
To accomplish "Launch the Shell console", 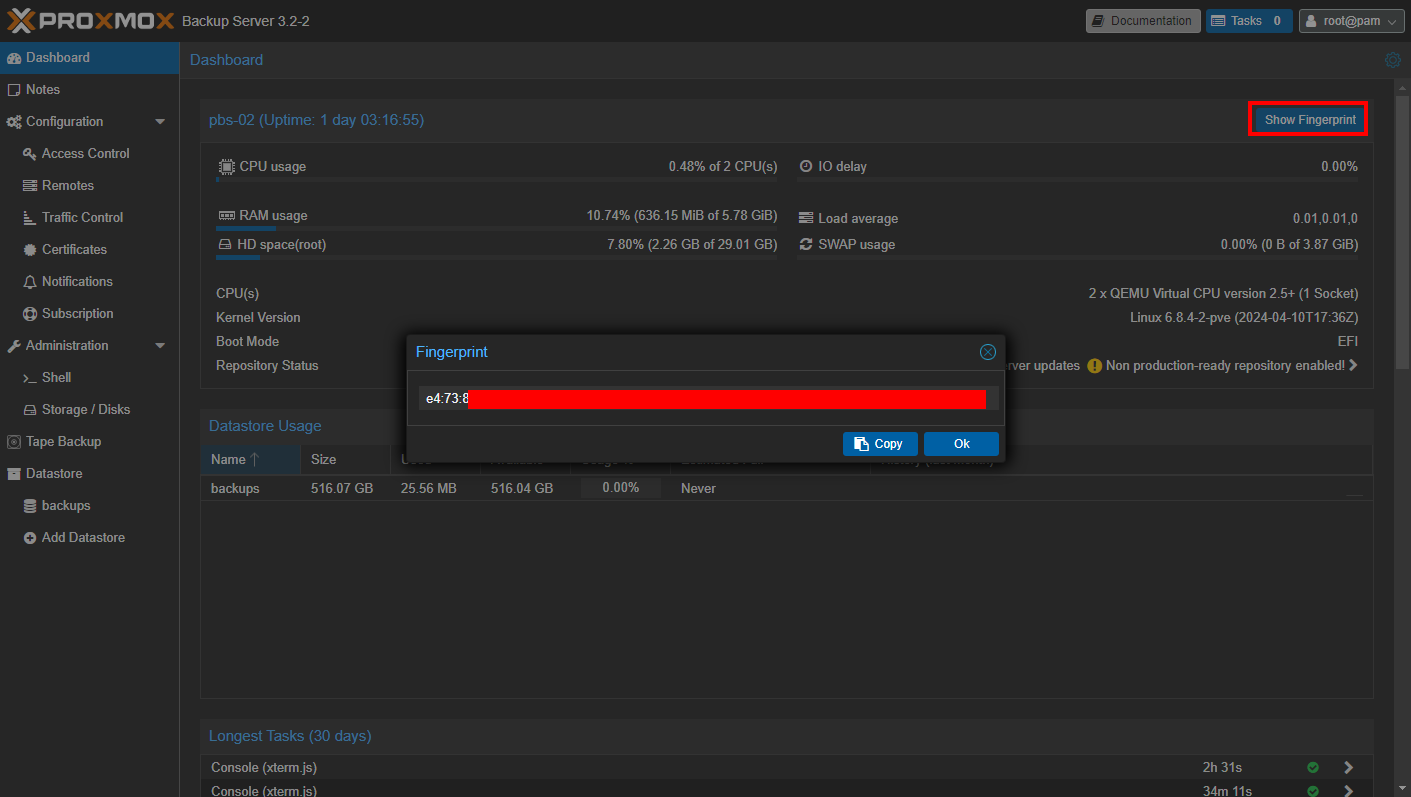I will tap(89, 378).
